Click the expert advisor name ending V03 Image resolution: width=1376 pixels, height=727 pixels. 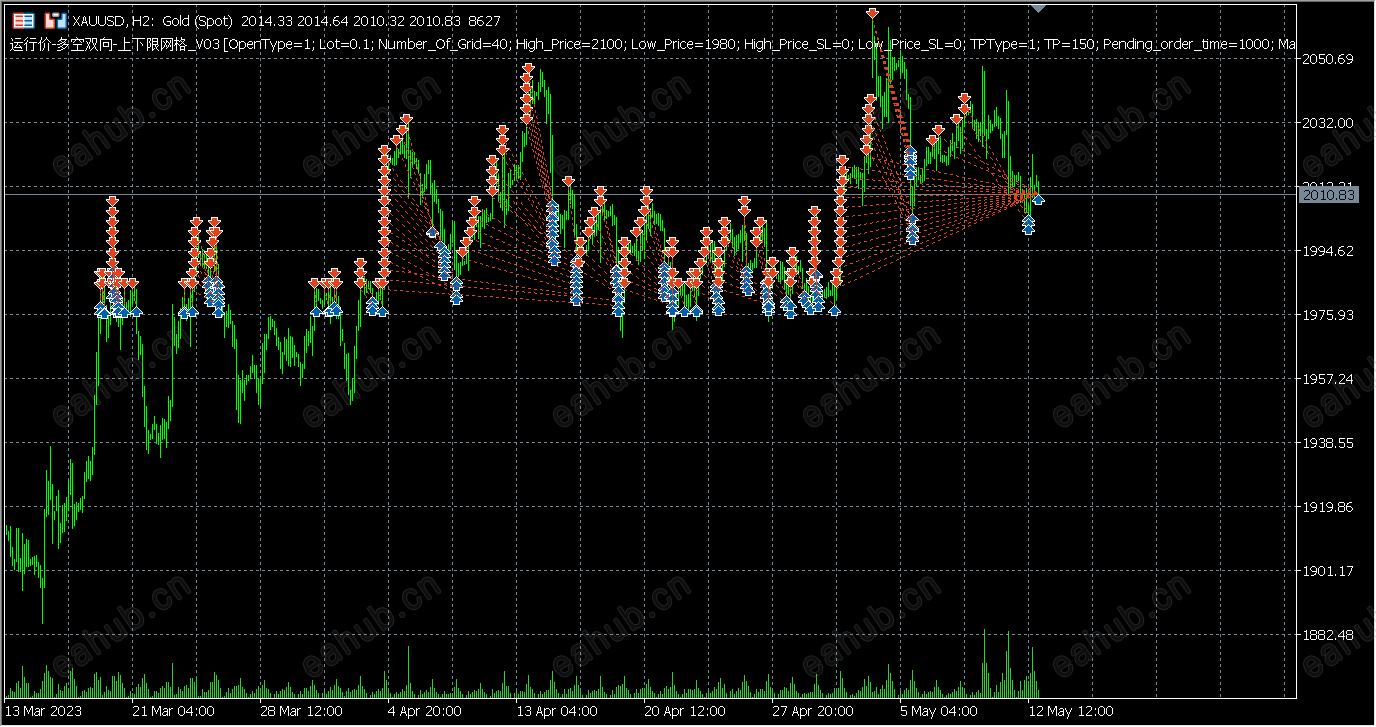point(114,44)
